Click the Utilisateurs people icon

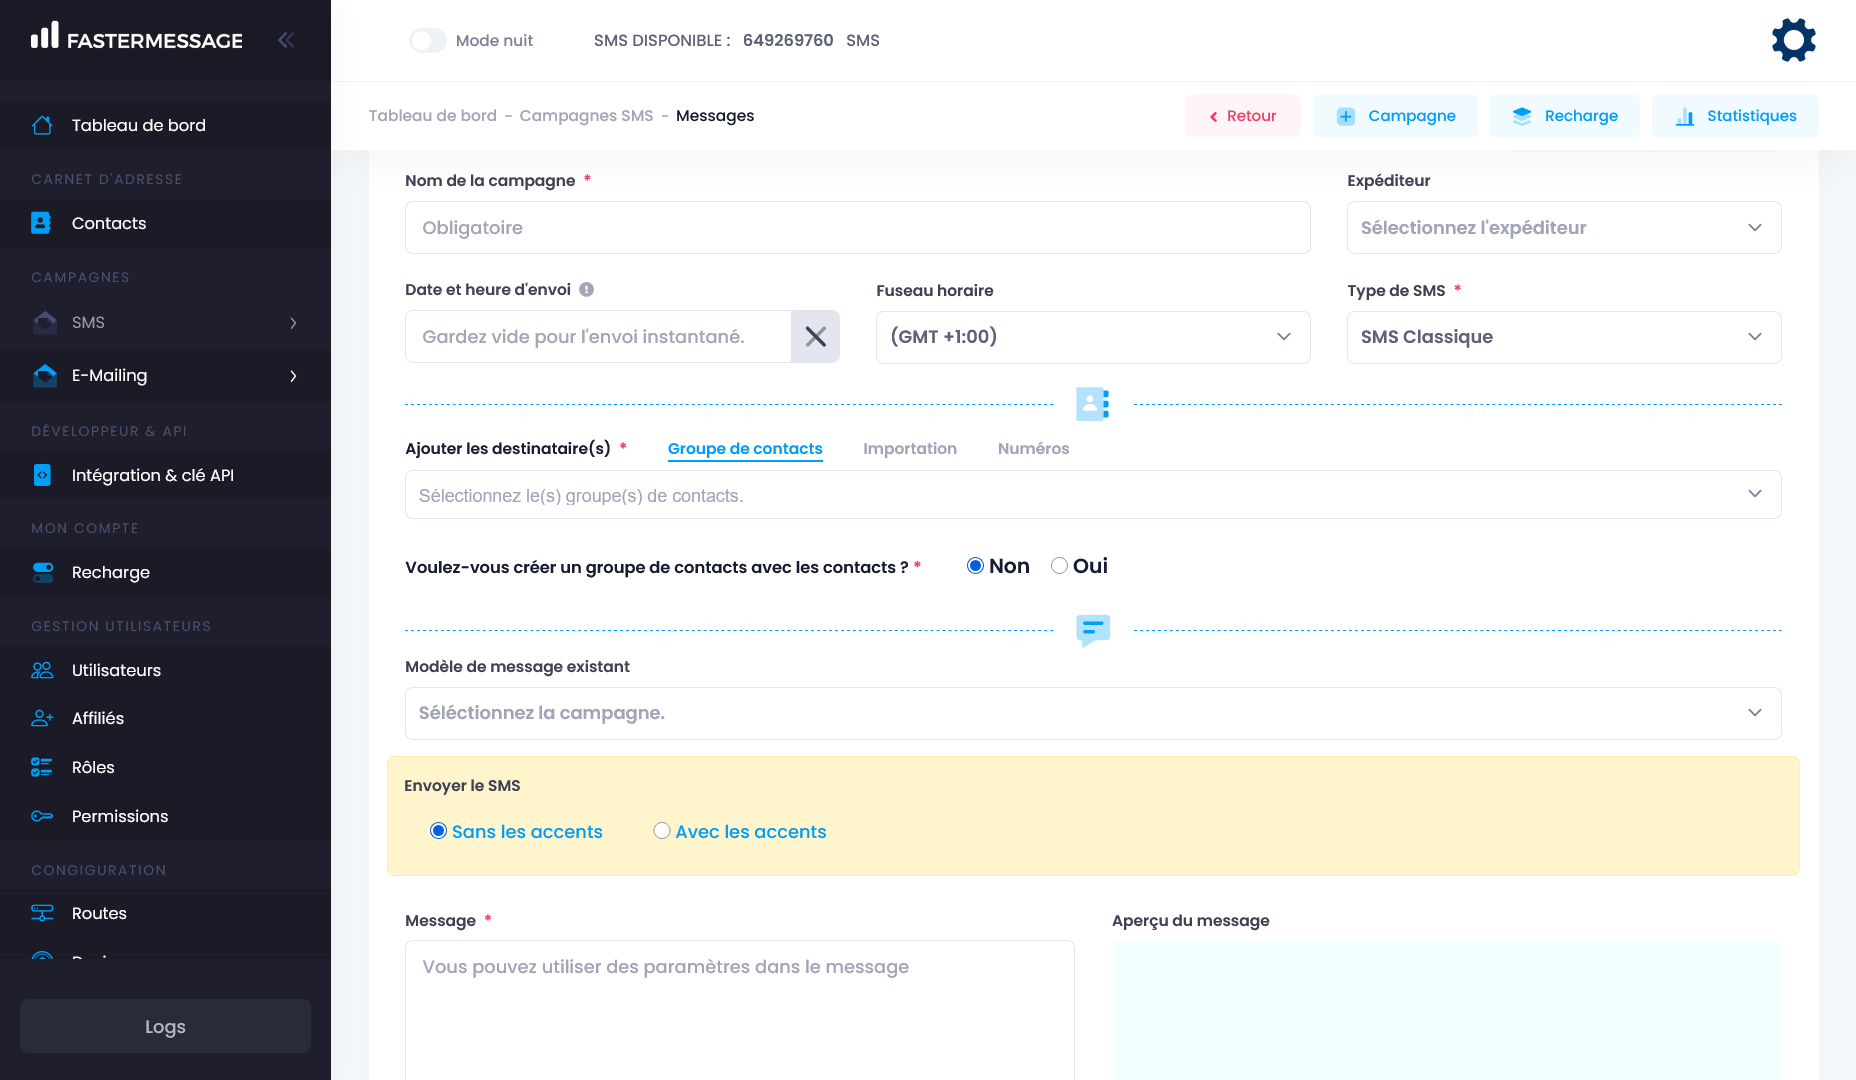coord(42,670)
